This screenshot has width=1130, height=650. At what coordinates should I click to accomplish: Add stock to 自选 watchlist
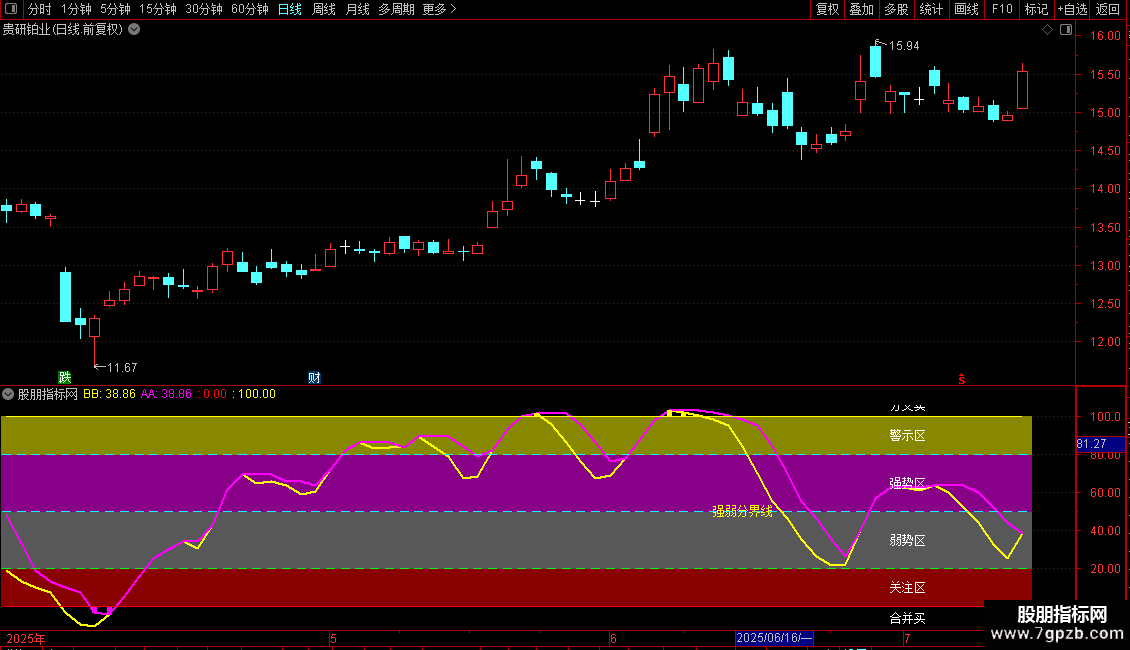[1072, 9]
